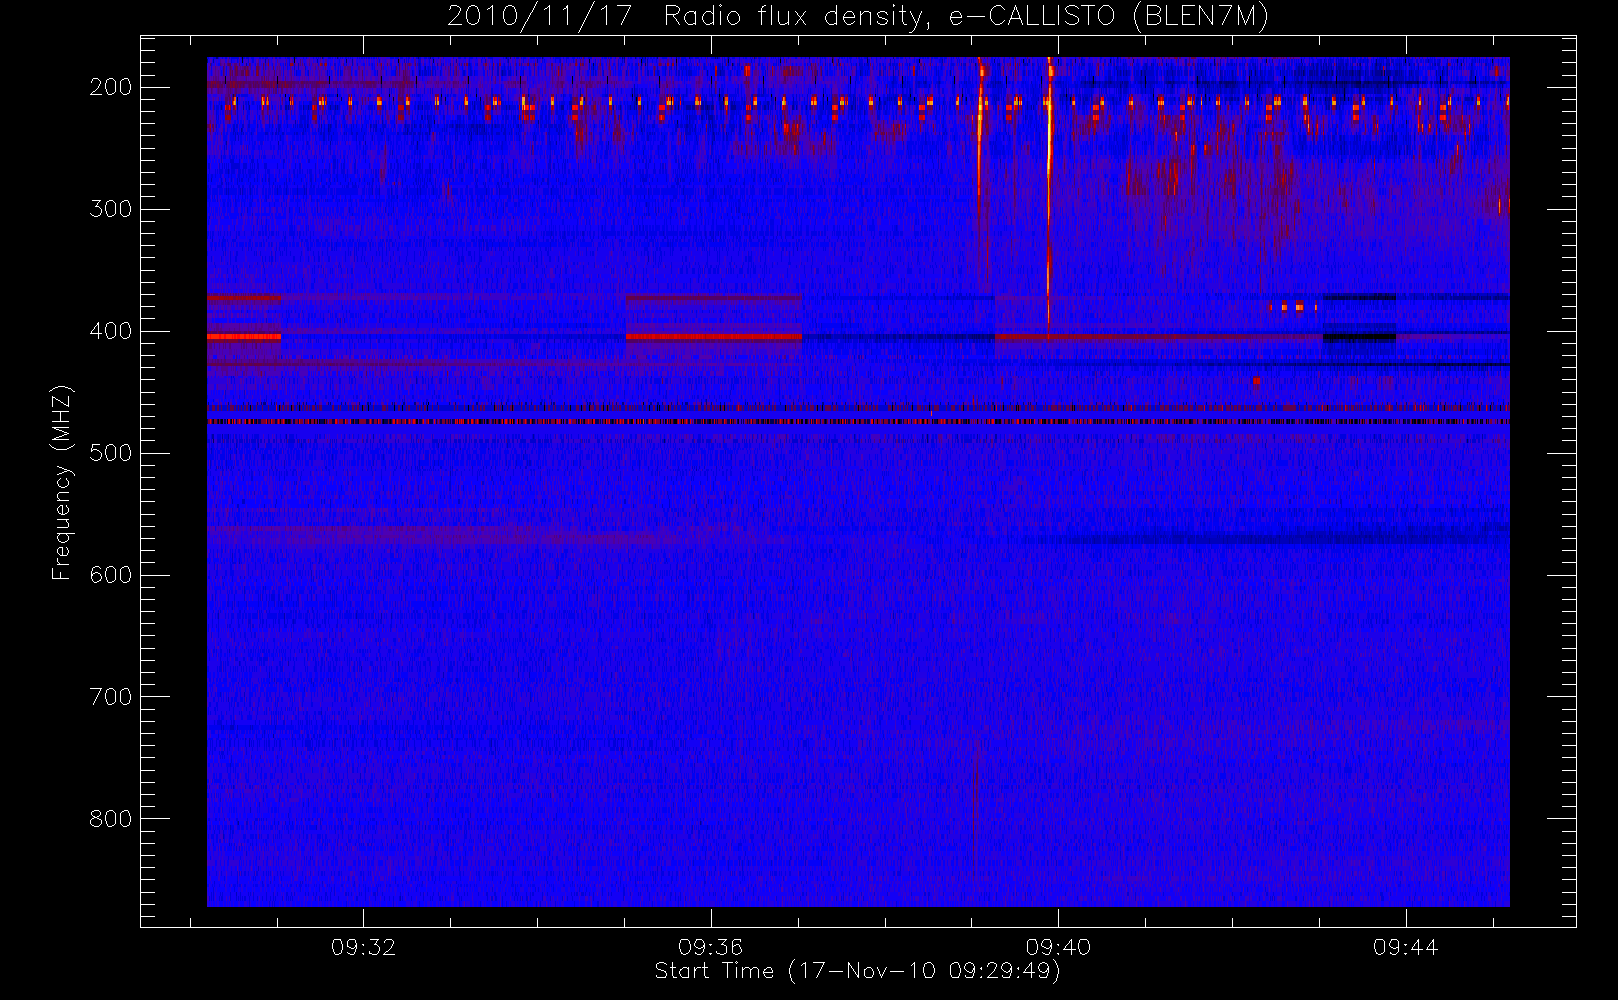Click the 400 frequency tick label
This screenshot has height=1000, width=1618.
click(111, 331)
